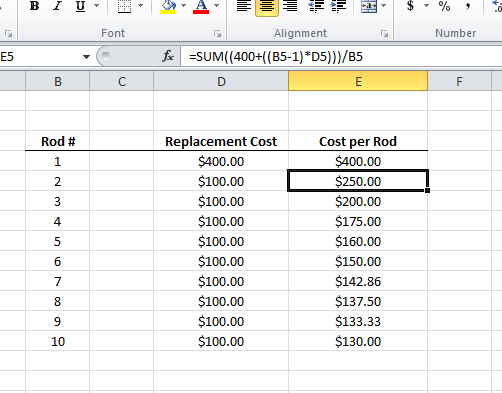
Task: Open Name Box dropdown arrow
Action: tap(86, 57)
